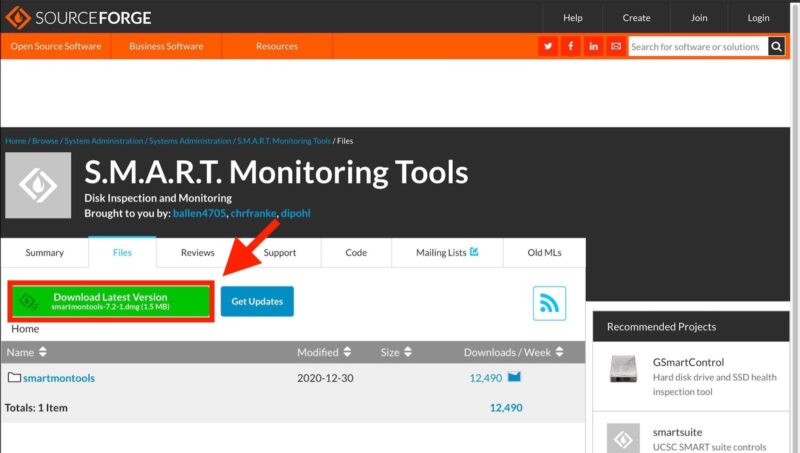Click the page vertical scrollbar
Viewport: 800px width, 453px height.
[795, 226]
